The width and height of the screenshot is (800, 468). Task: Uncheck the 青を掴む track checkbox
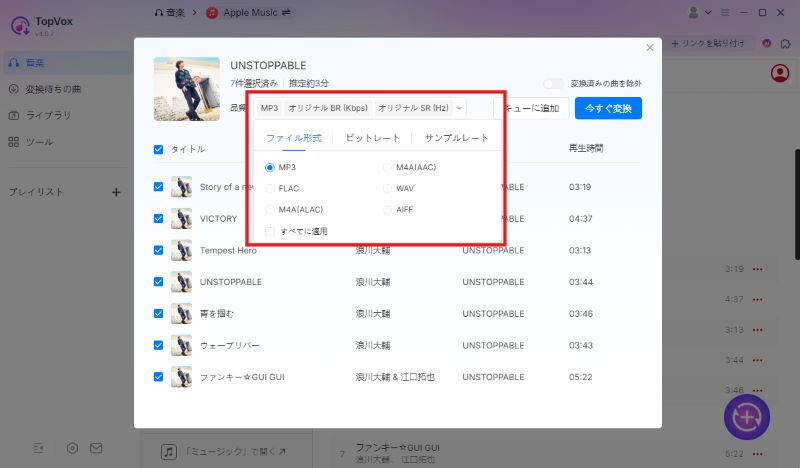(158, 313)
